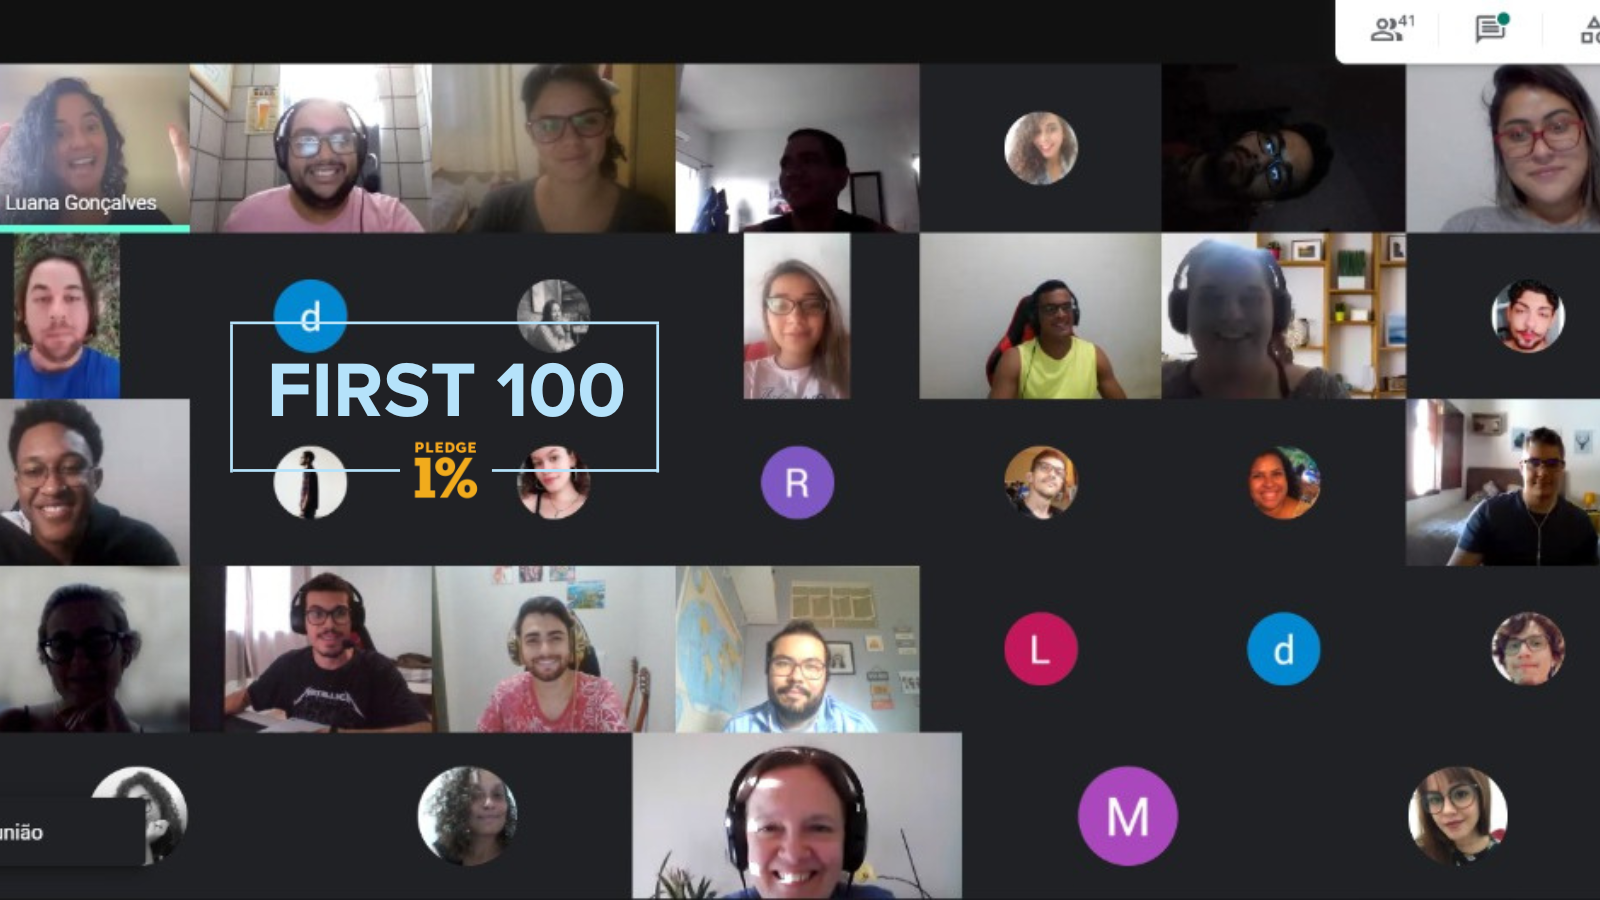Click the smiling woman with black headset tile
The width and height of the screenshot is (1600, 900).
point(797,816)
